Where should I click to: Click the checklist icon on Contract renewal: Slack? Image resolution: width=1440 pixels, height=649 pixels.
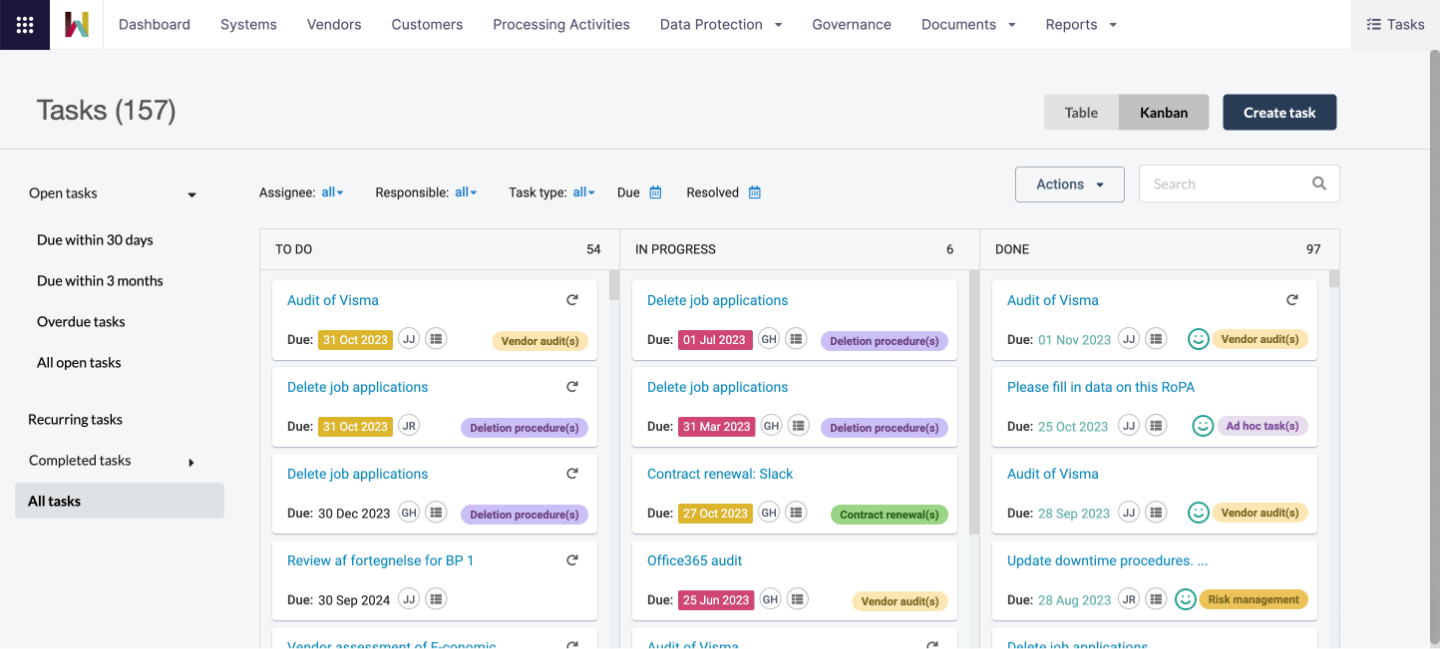[796, 512]
